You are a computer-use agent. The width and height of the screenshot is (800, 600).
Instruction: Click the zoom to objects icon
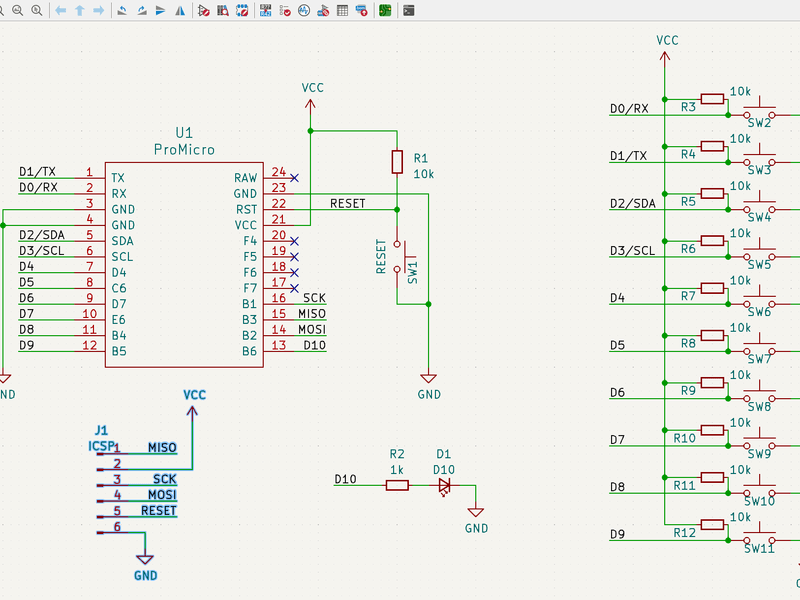[x=19, y=11]
